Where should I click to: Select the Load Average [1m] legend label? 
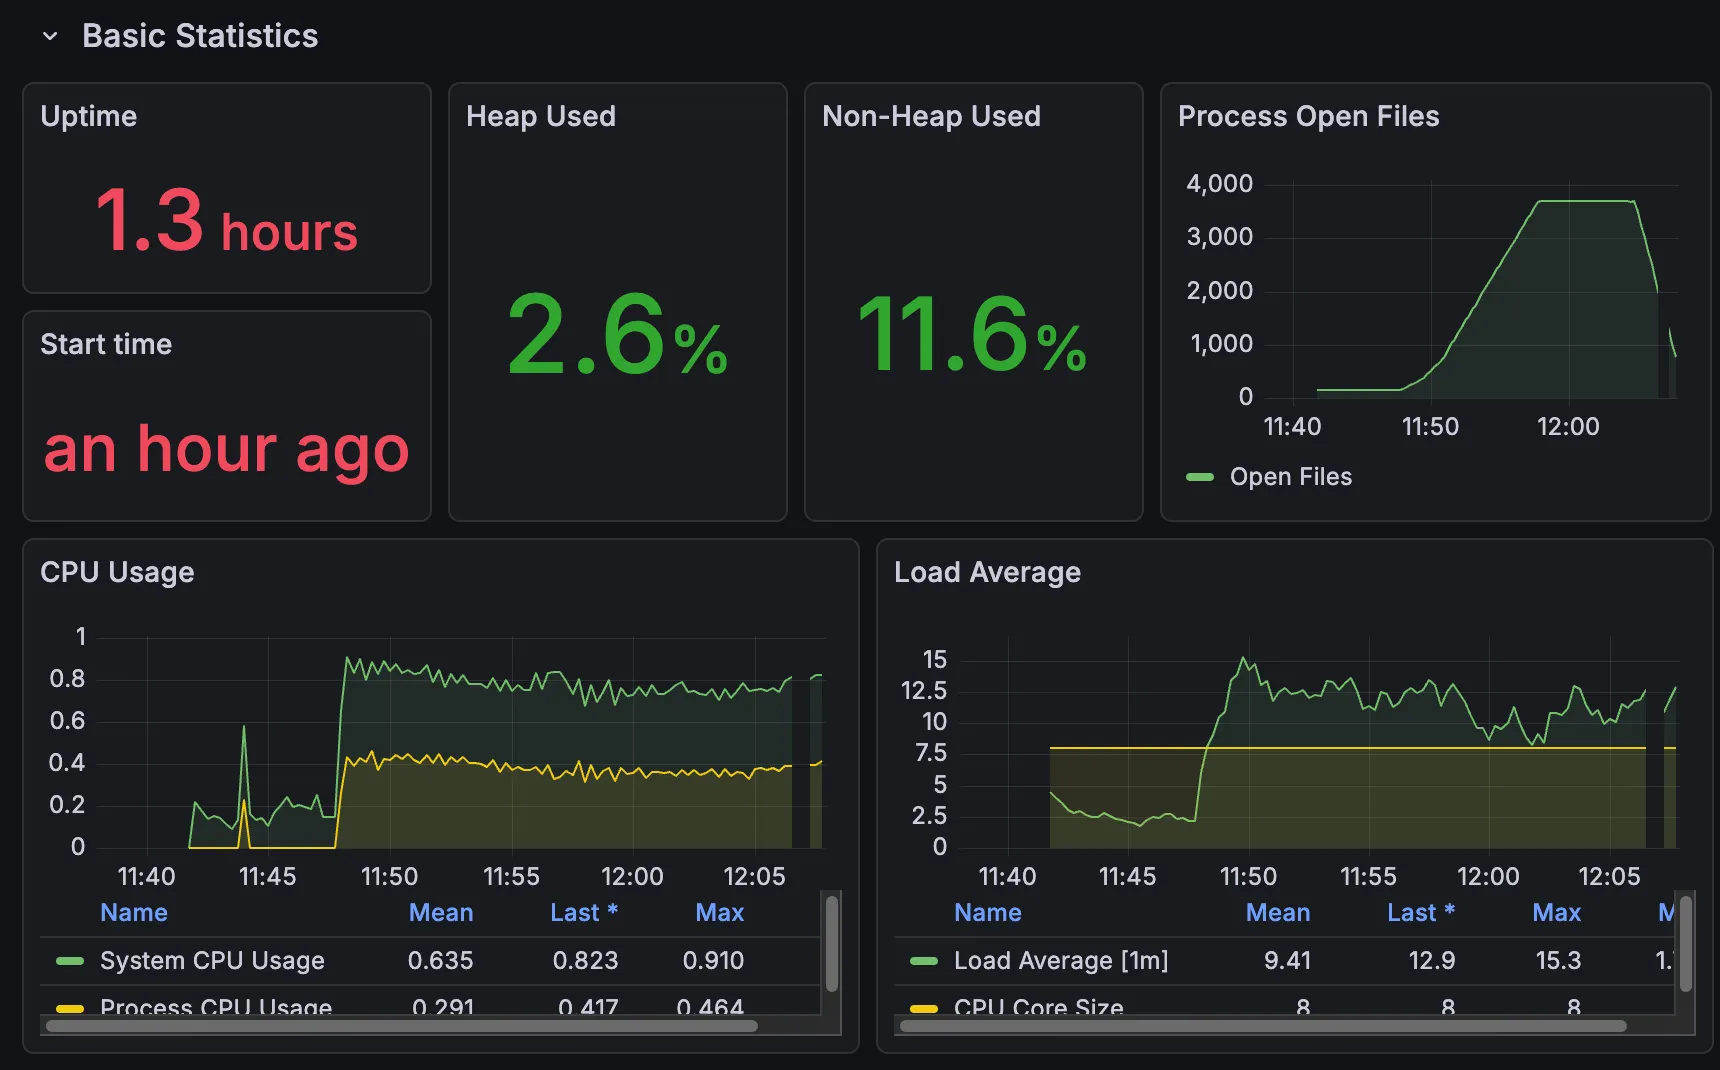1060,961
